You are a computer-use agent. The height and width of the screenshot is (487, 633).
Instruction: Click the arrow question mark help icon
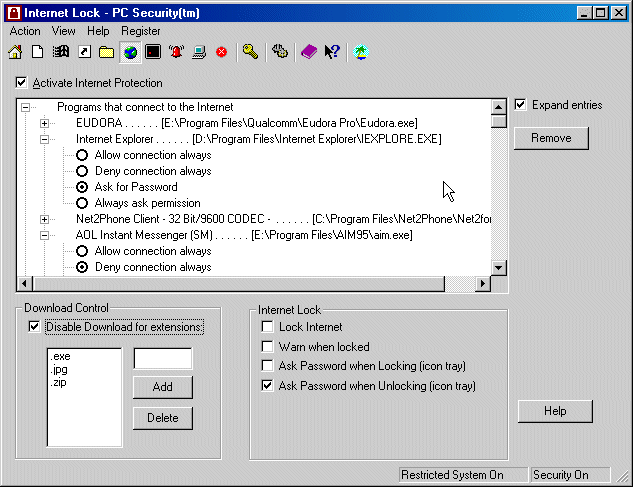332,52
